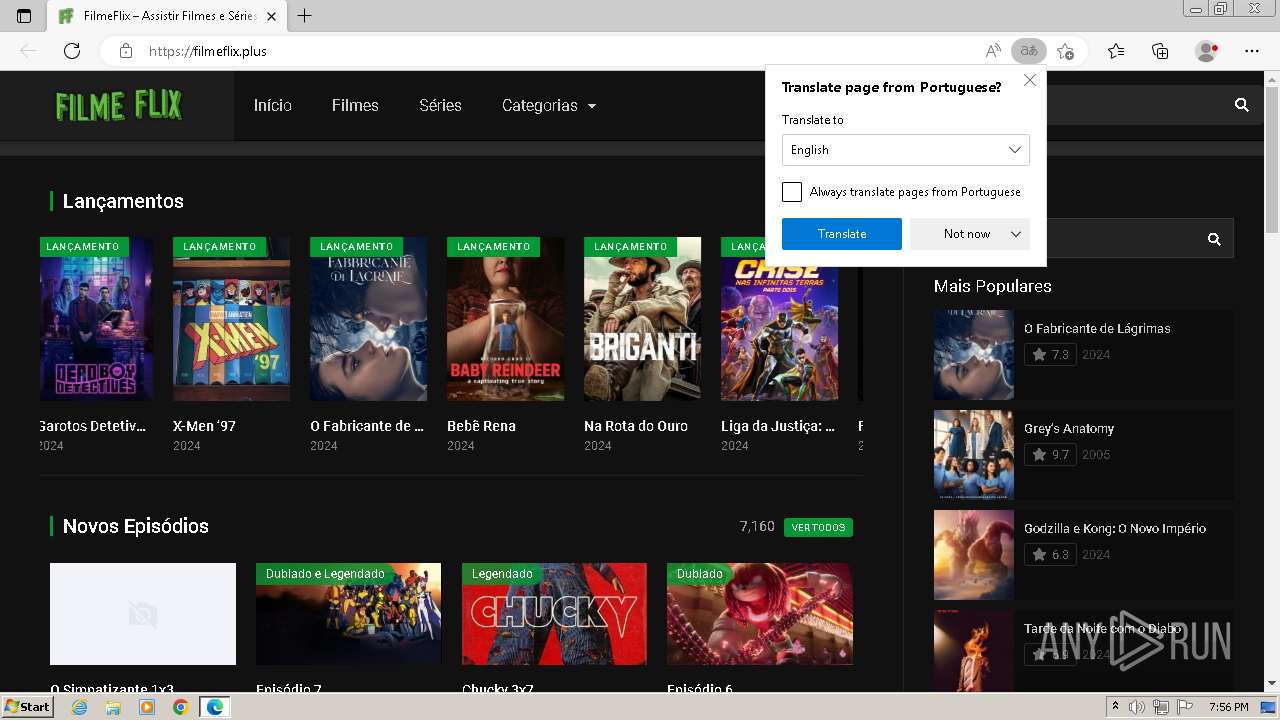This screenshot has width=1280, height=720.
Task: Open media player taskbar icon
Action: point(147,707)
